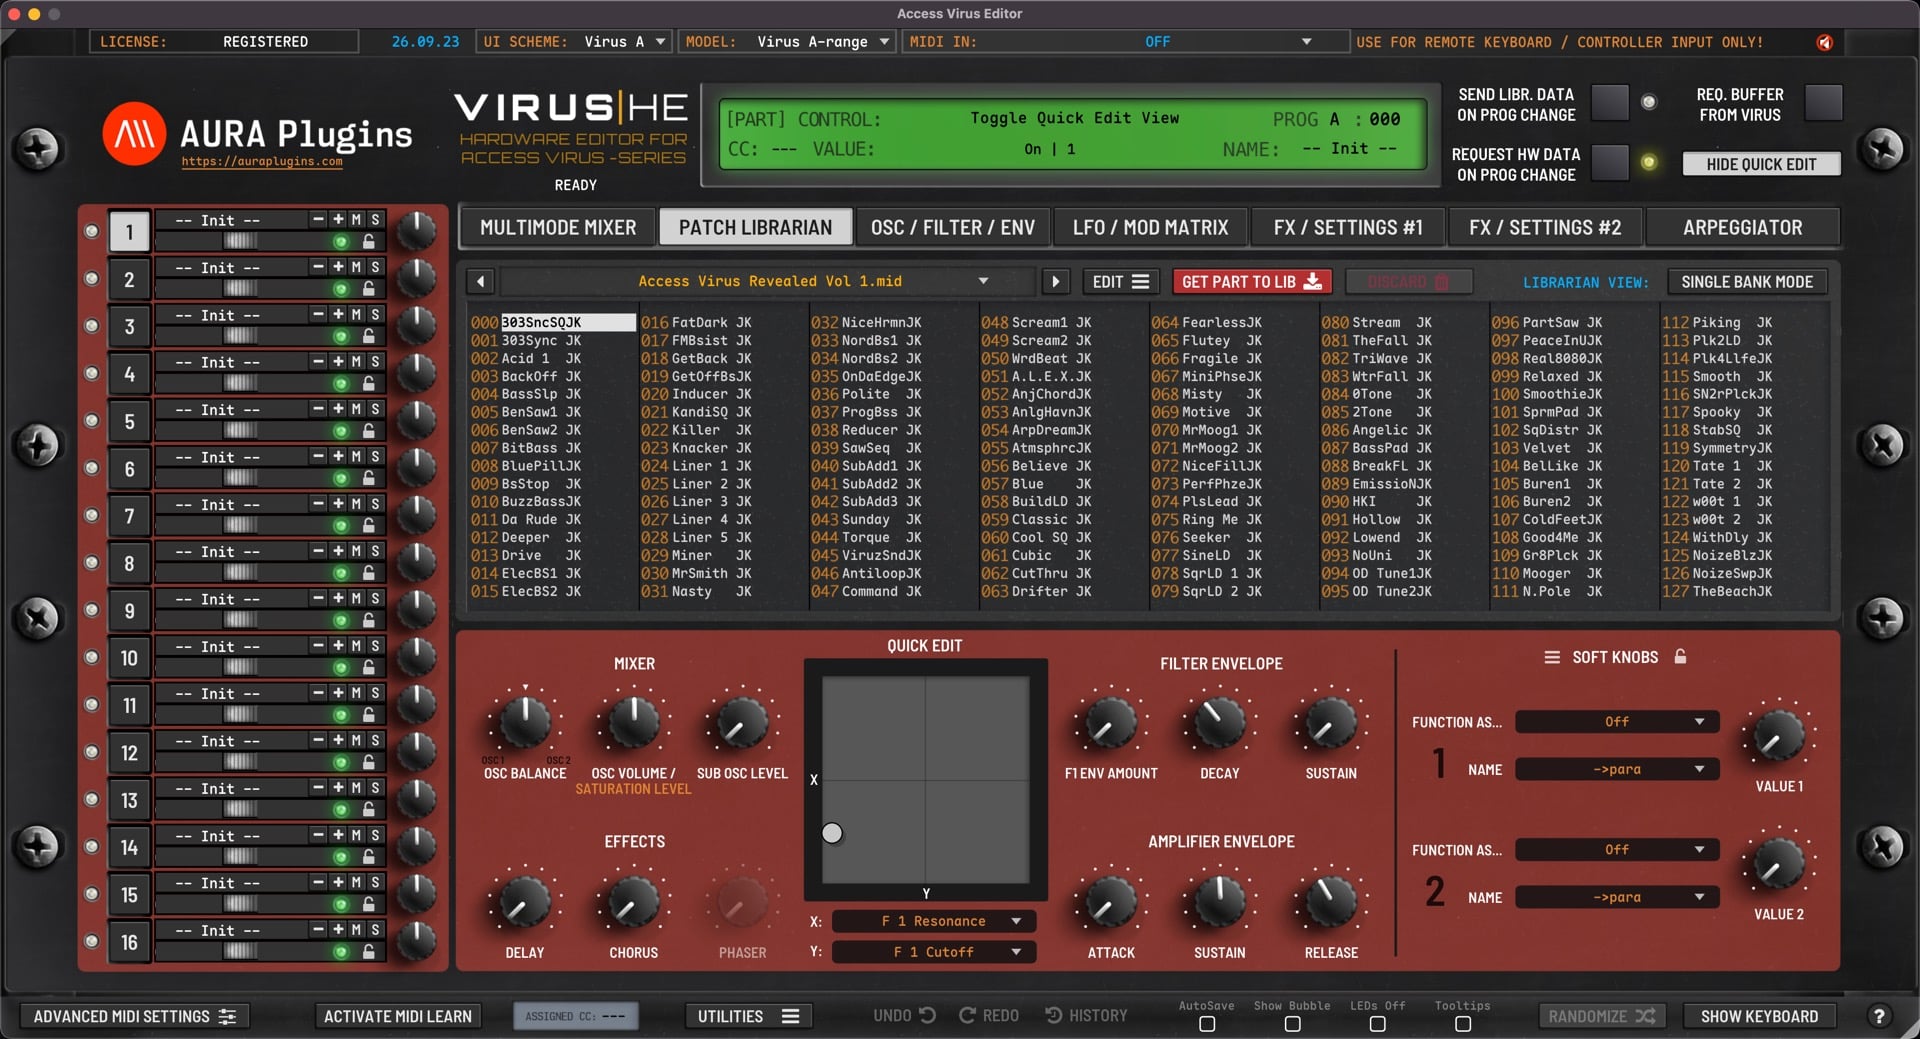This screenshot has width=1920, height=1039.
Task: Click the green LED on part 3
Action: pos(341,337)
